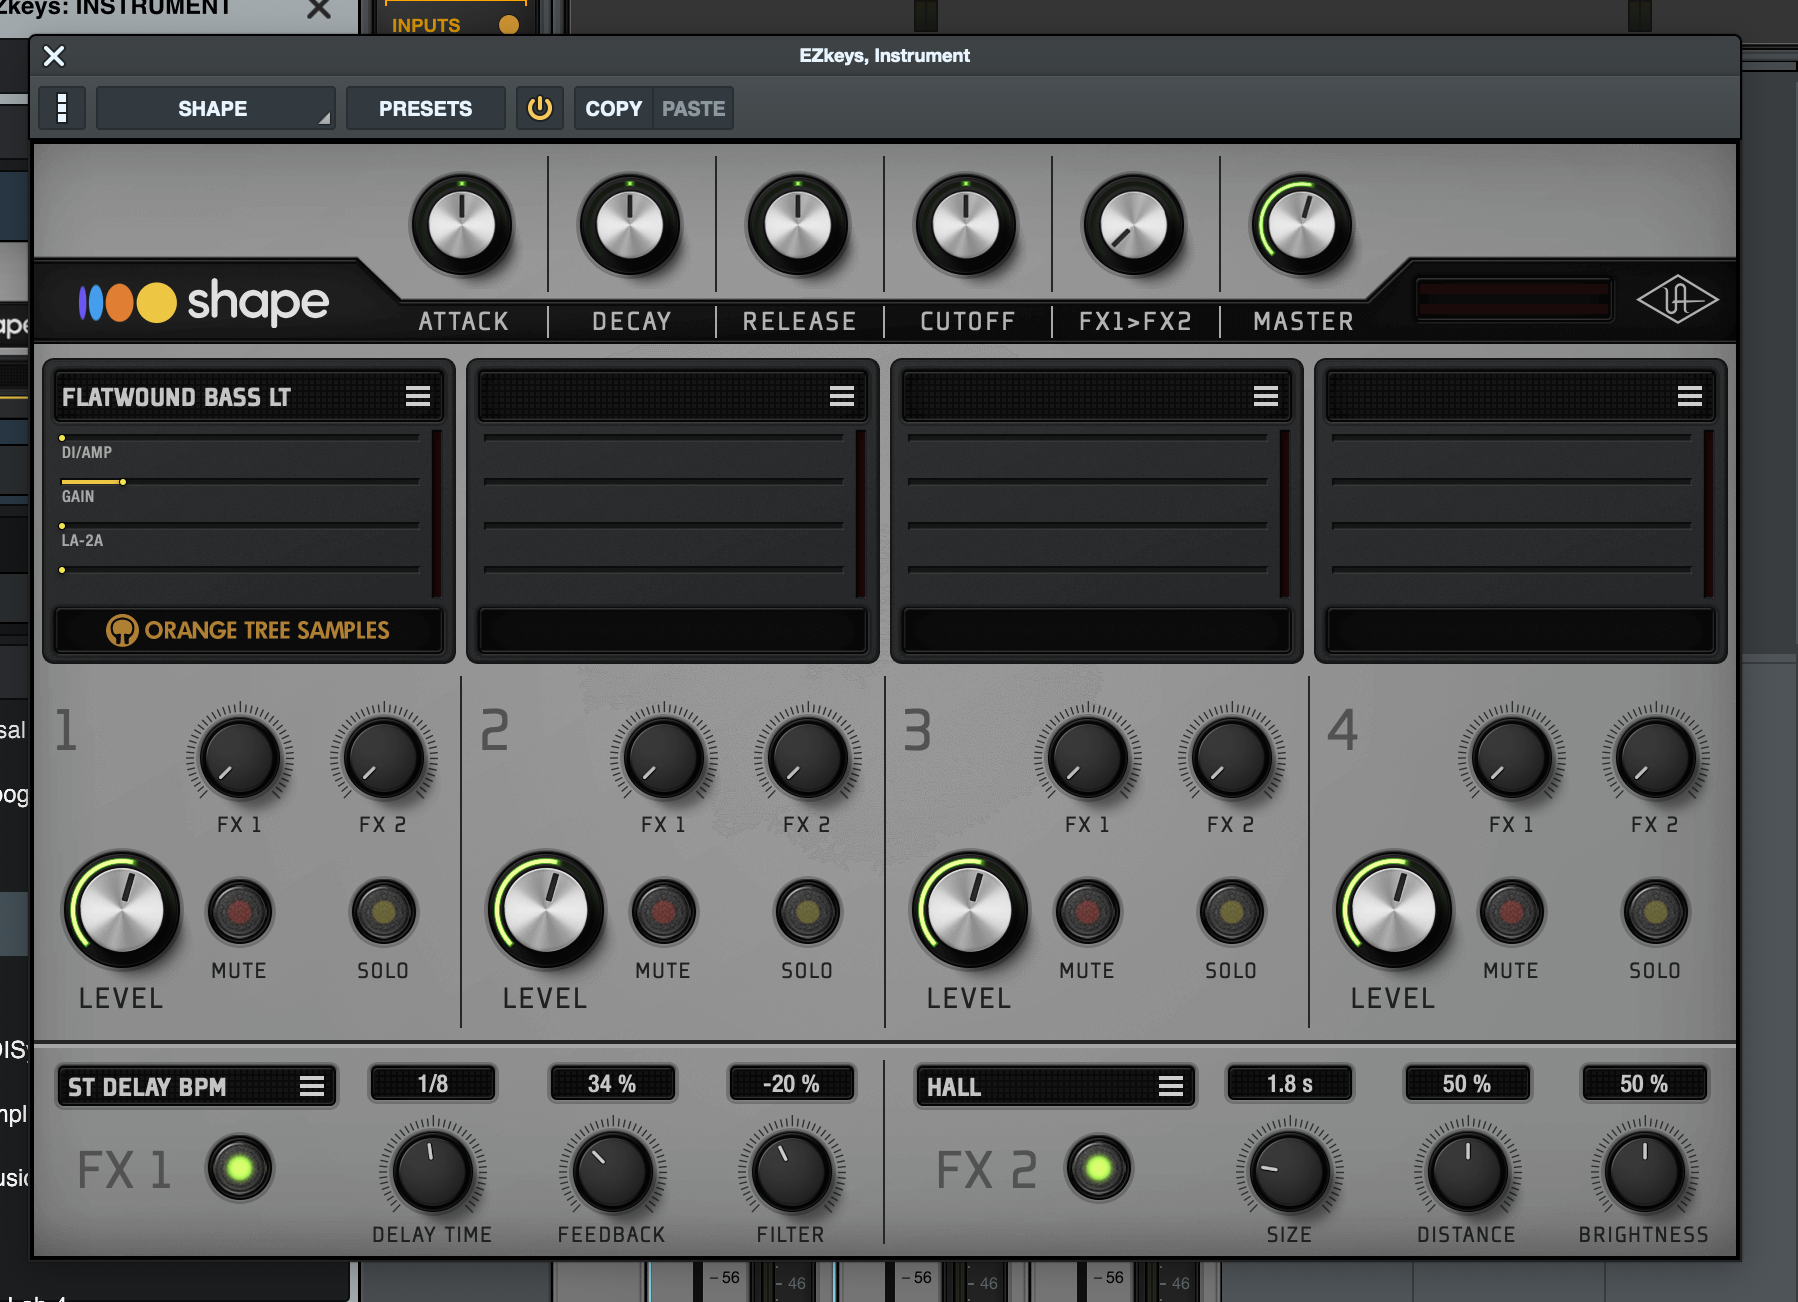Click the 34 % feedback value field
Screen dimensions: 1798x1302
click(612, 1084)
